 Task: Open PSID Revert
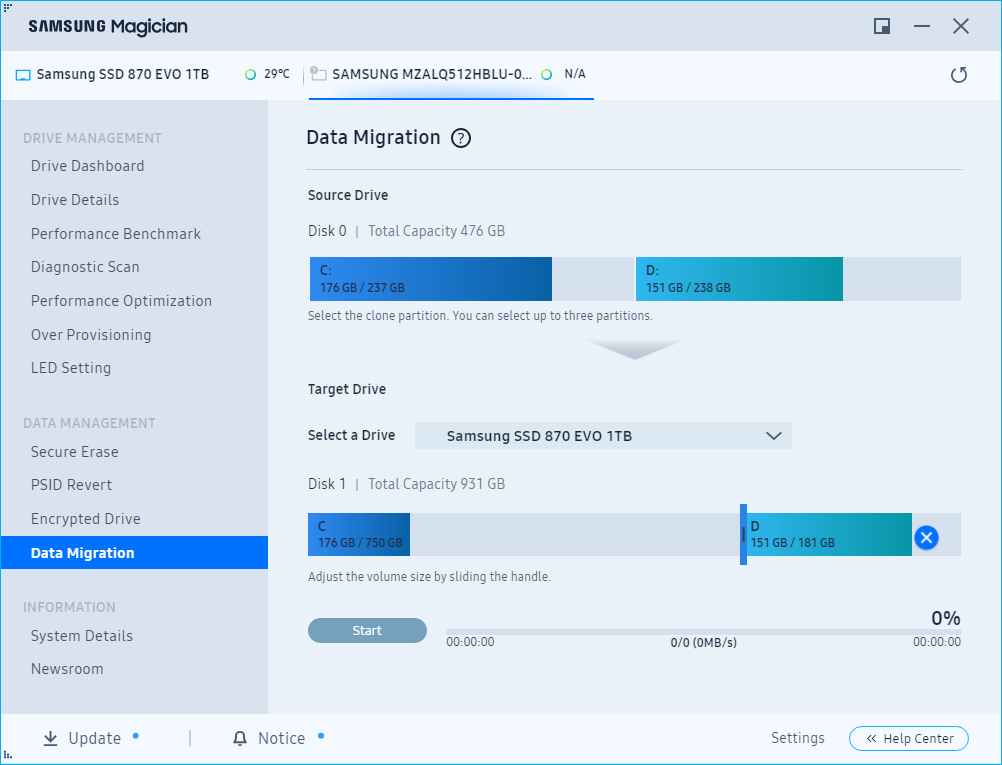(x=72, y=485)
